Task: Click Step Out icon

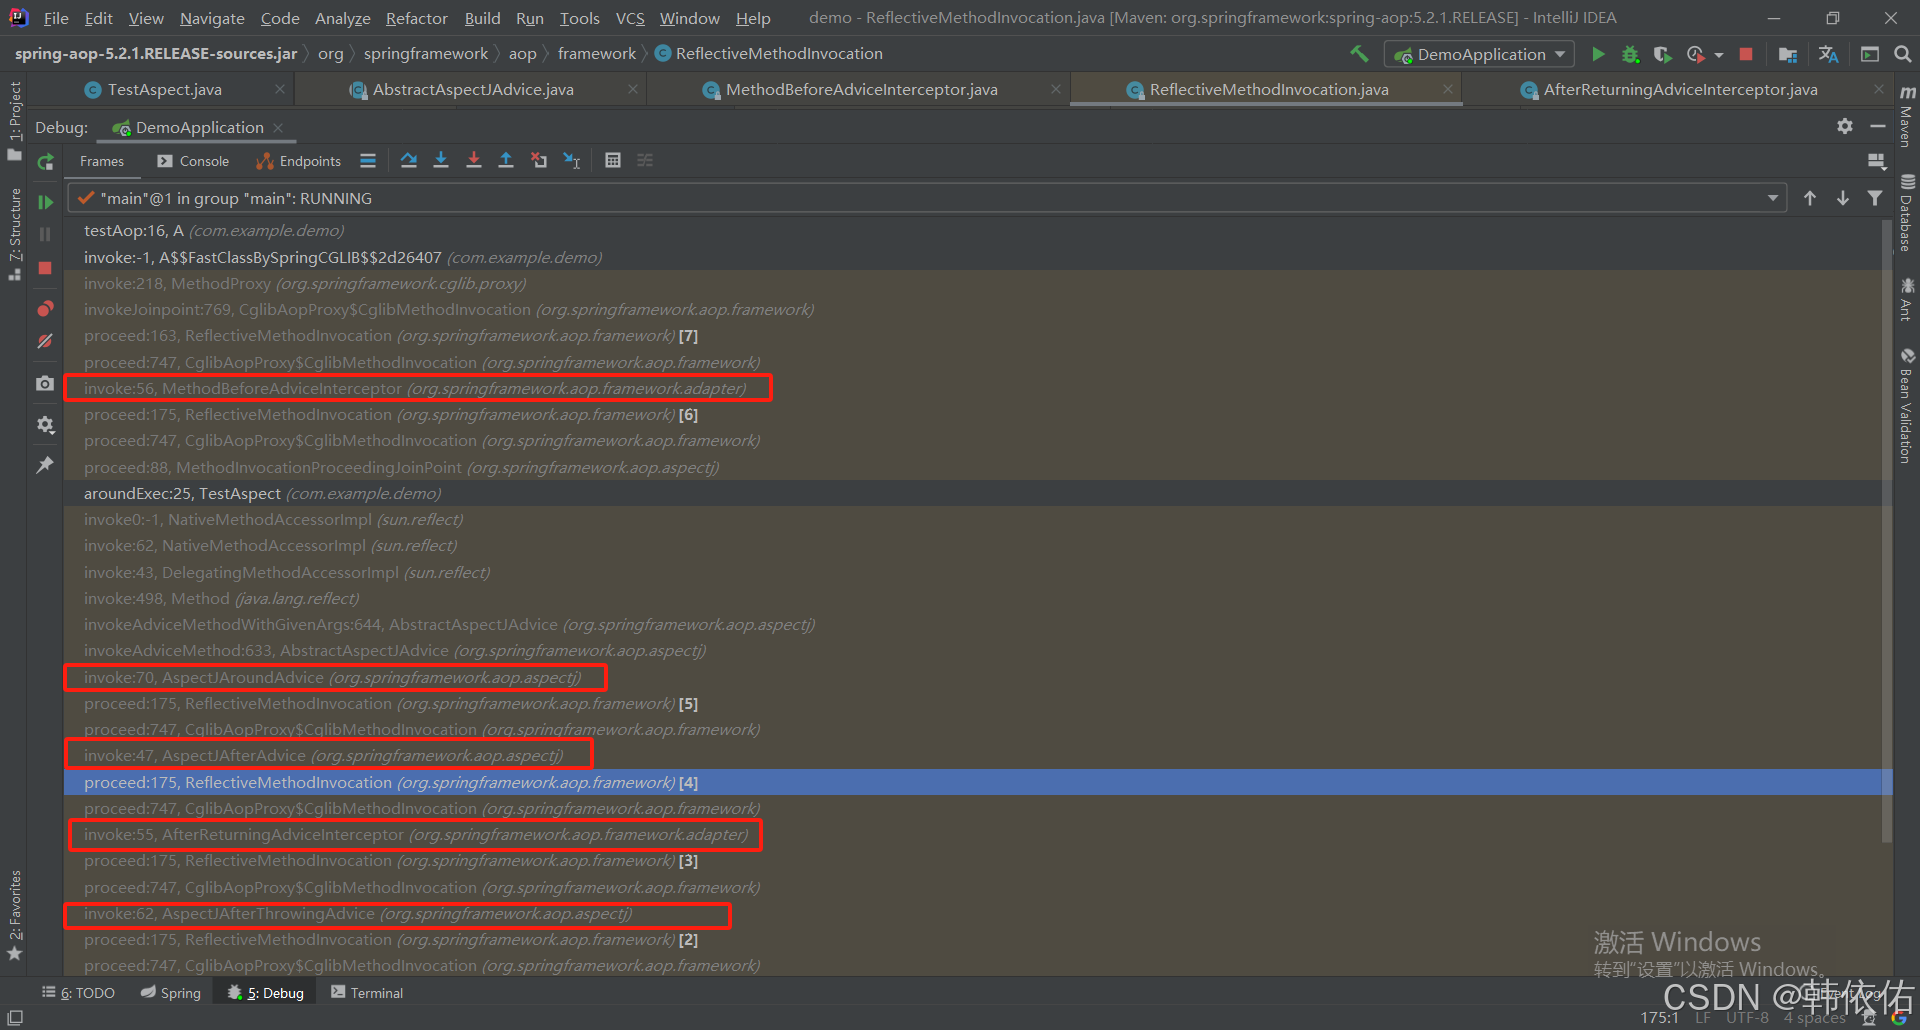Action: pyautogui.click(x=506, y=161)
